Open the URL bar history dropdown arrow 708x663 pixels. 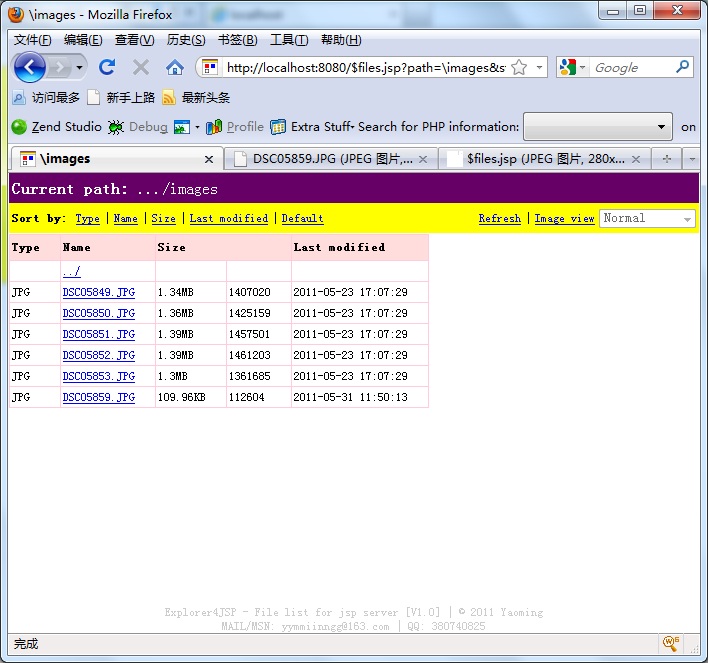coord(540,67)
